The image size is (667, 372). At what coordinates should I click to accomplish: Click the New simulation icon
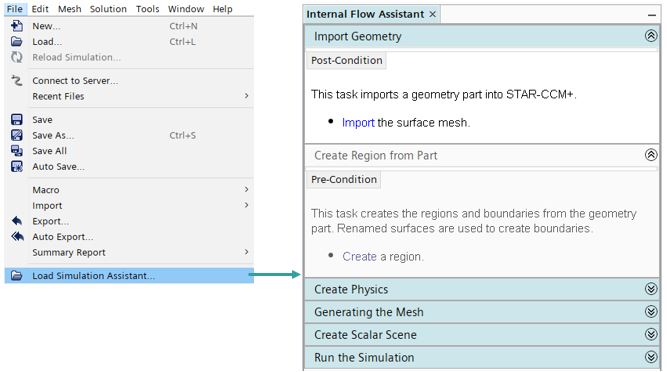(17, 26)
